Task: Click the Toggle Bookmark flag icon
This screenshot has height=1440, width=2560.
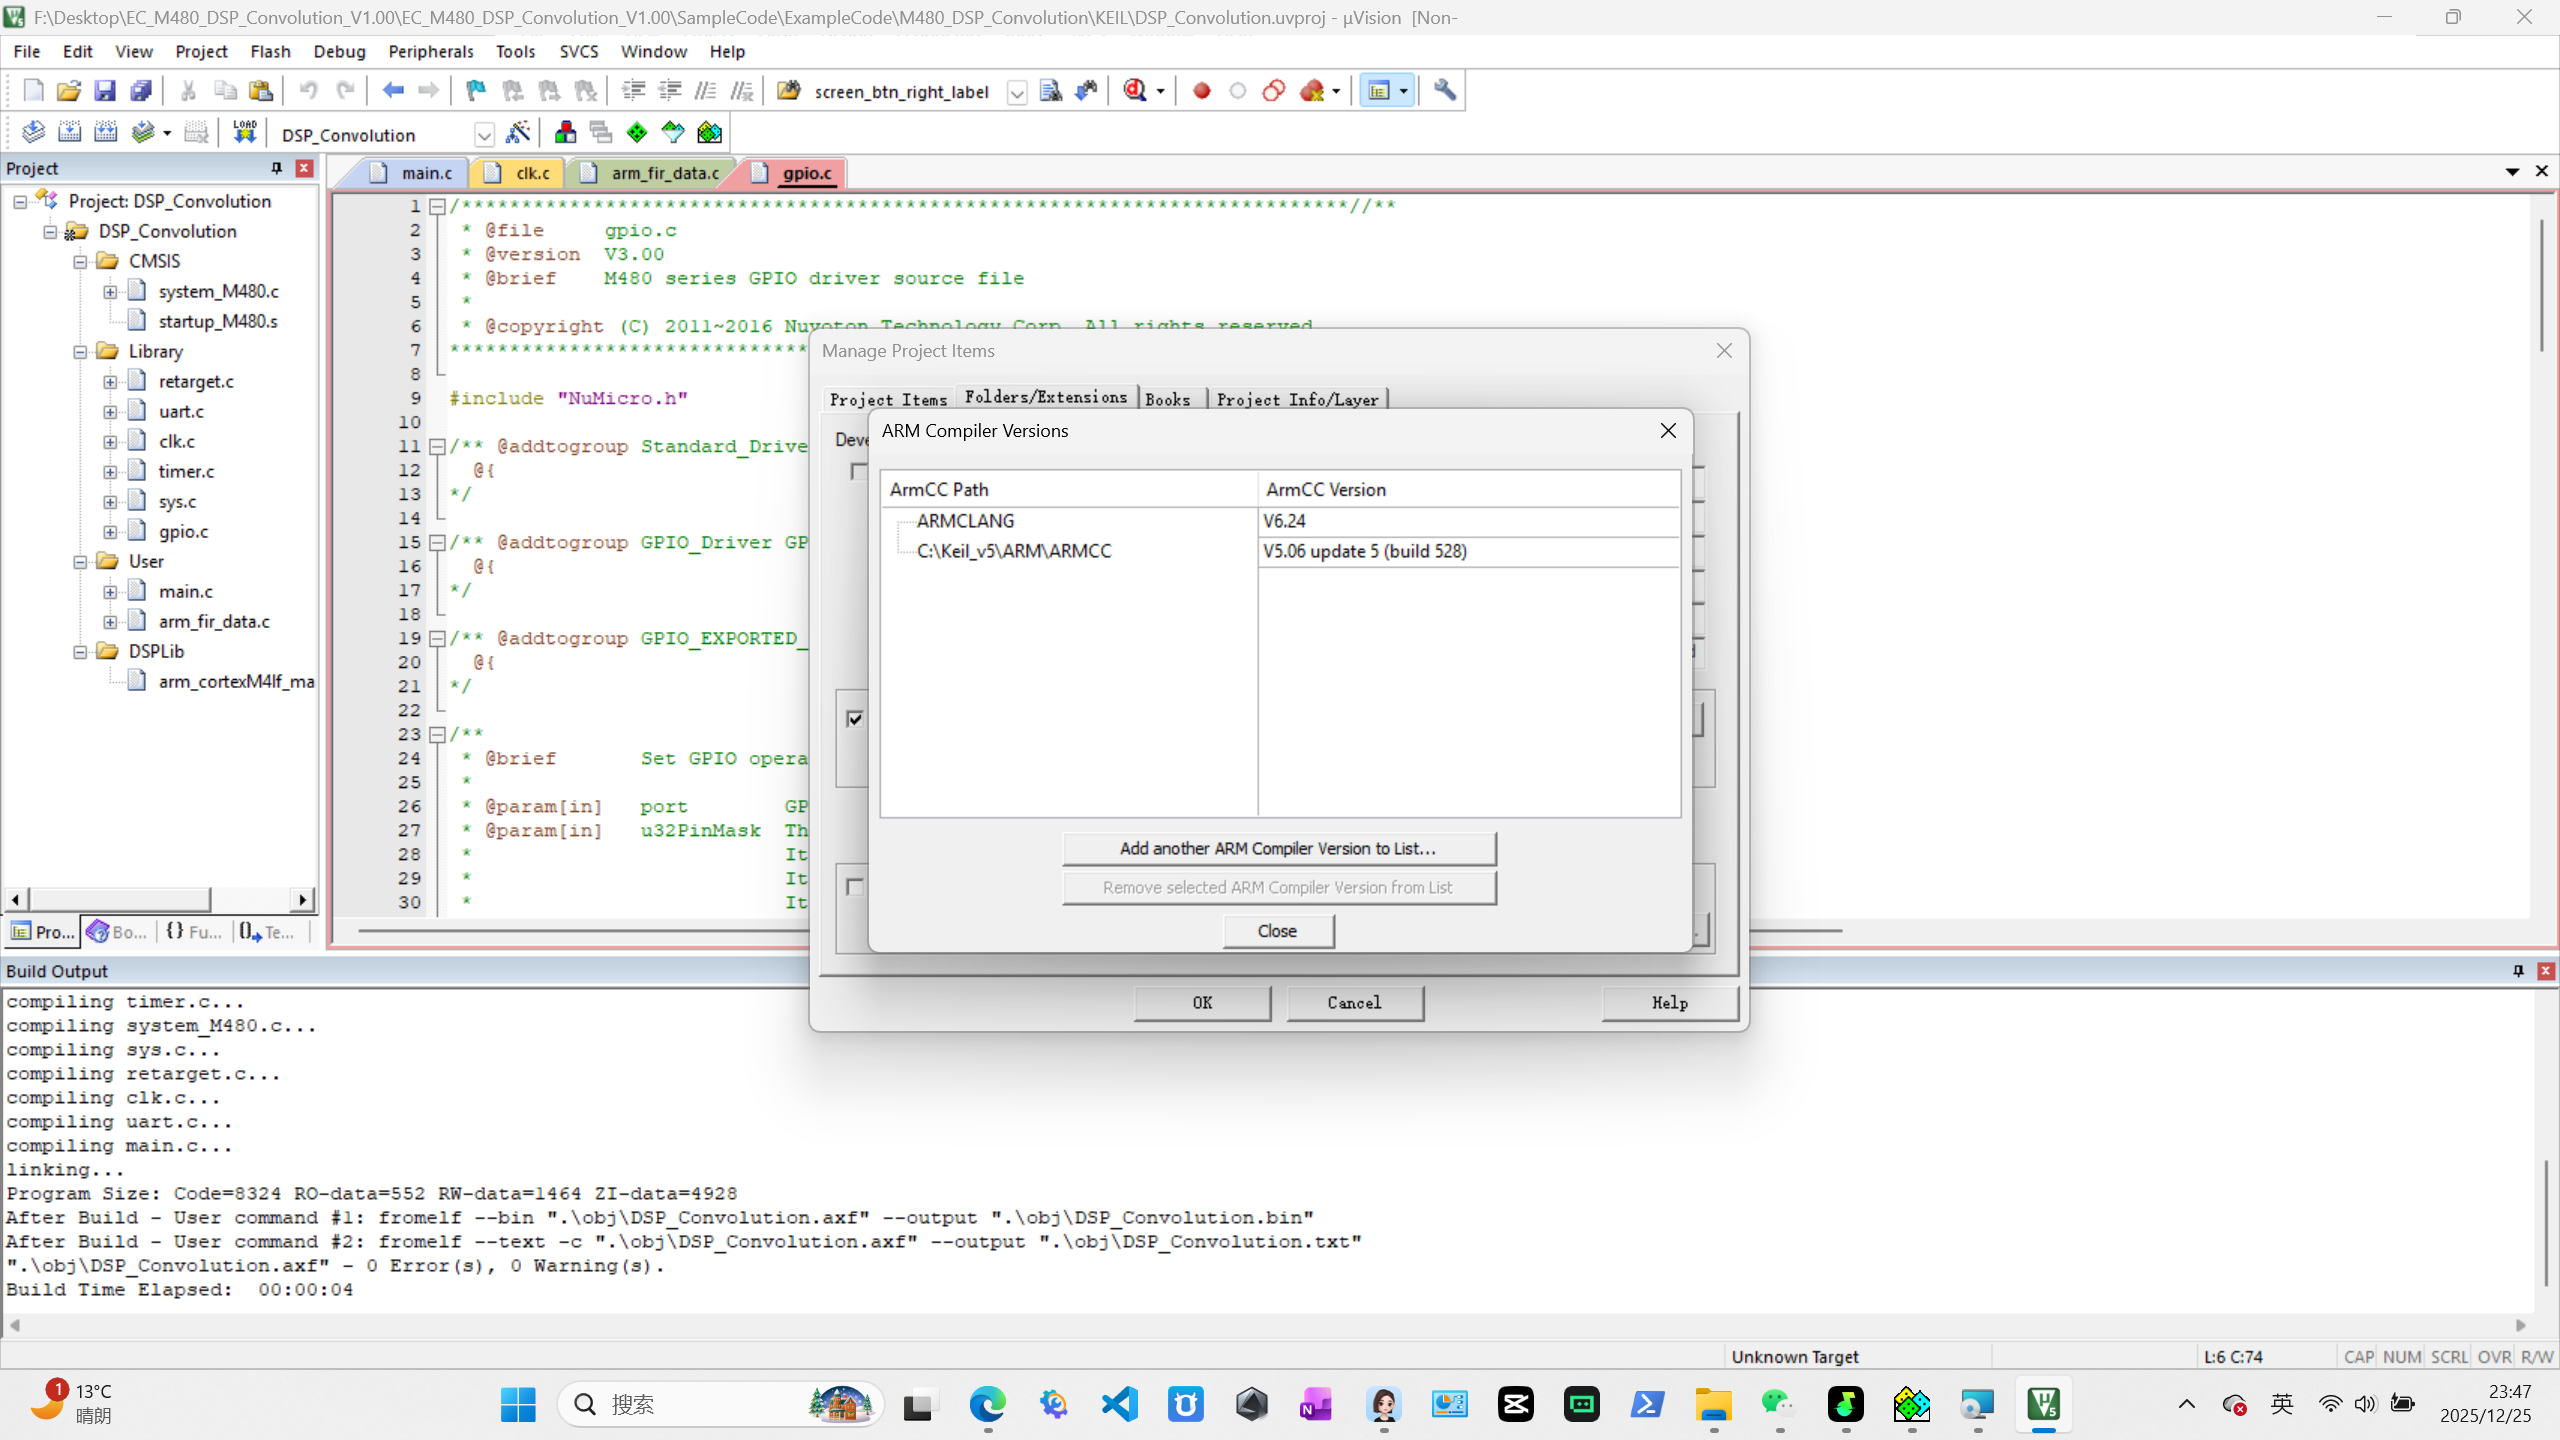Action: [476, 91]
